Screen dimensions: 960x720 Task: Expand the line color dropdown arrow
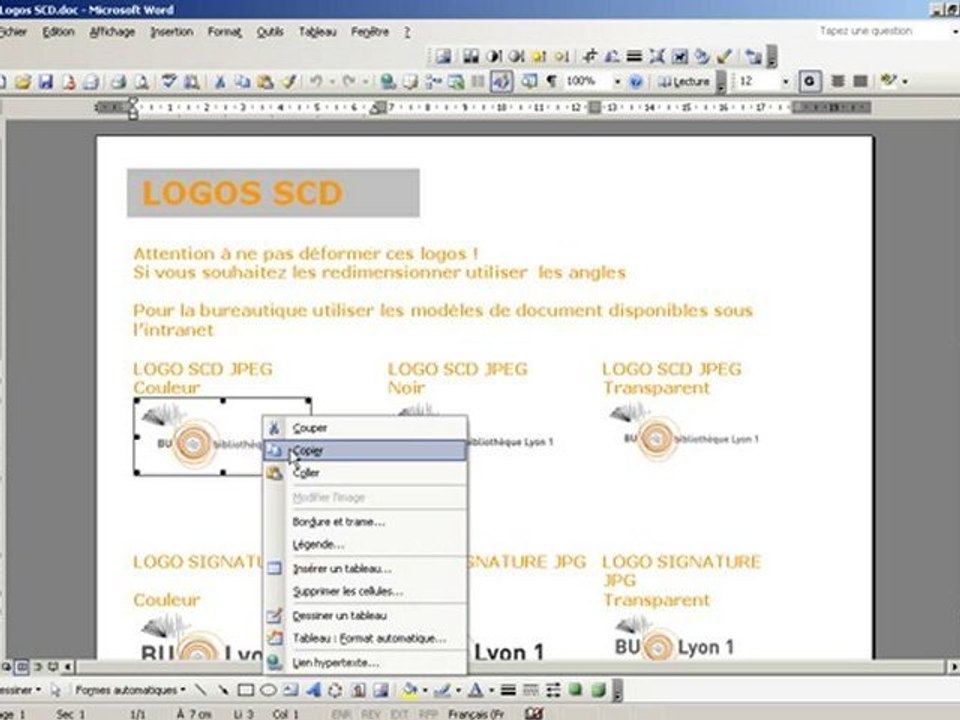(x=457, y=691)
